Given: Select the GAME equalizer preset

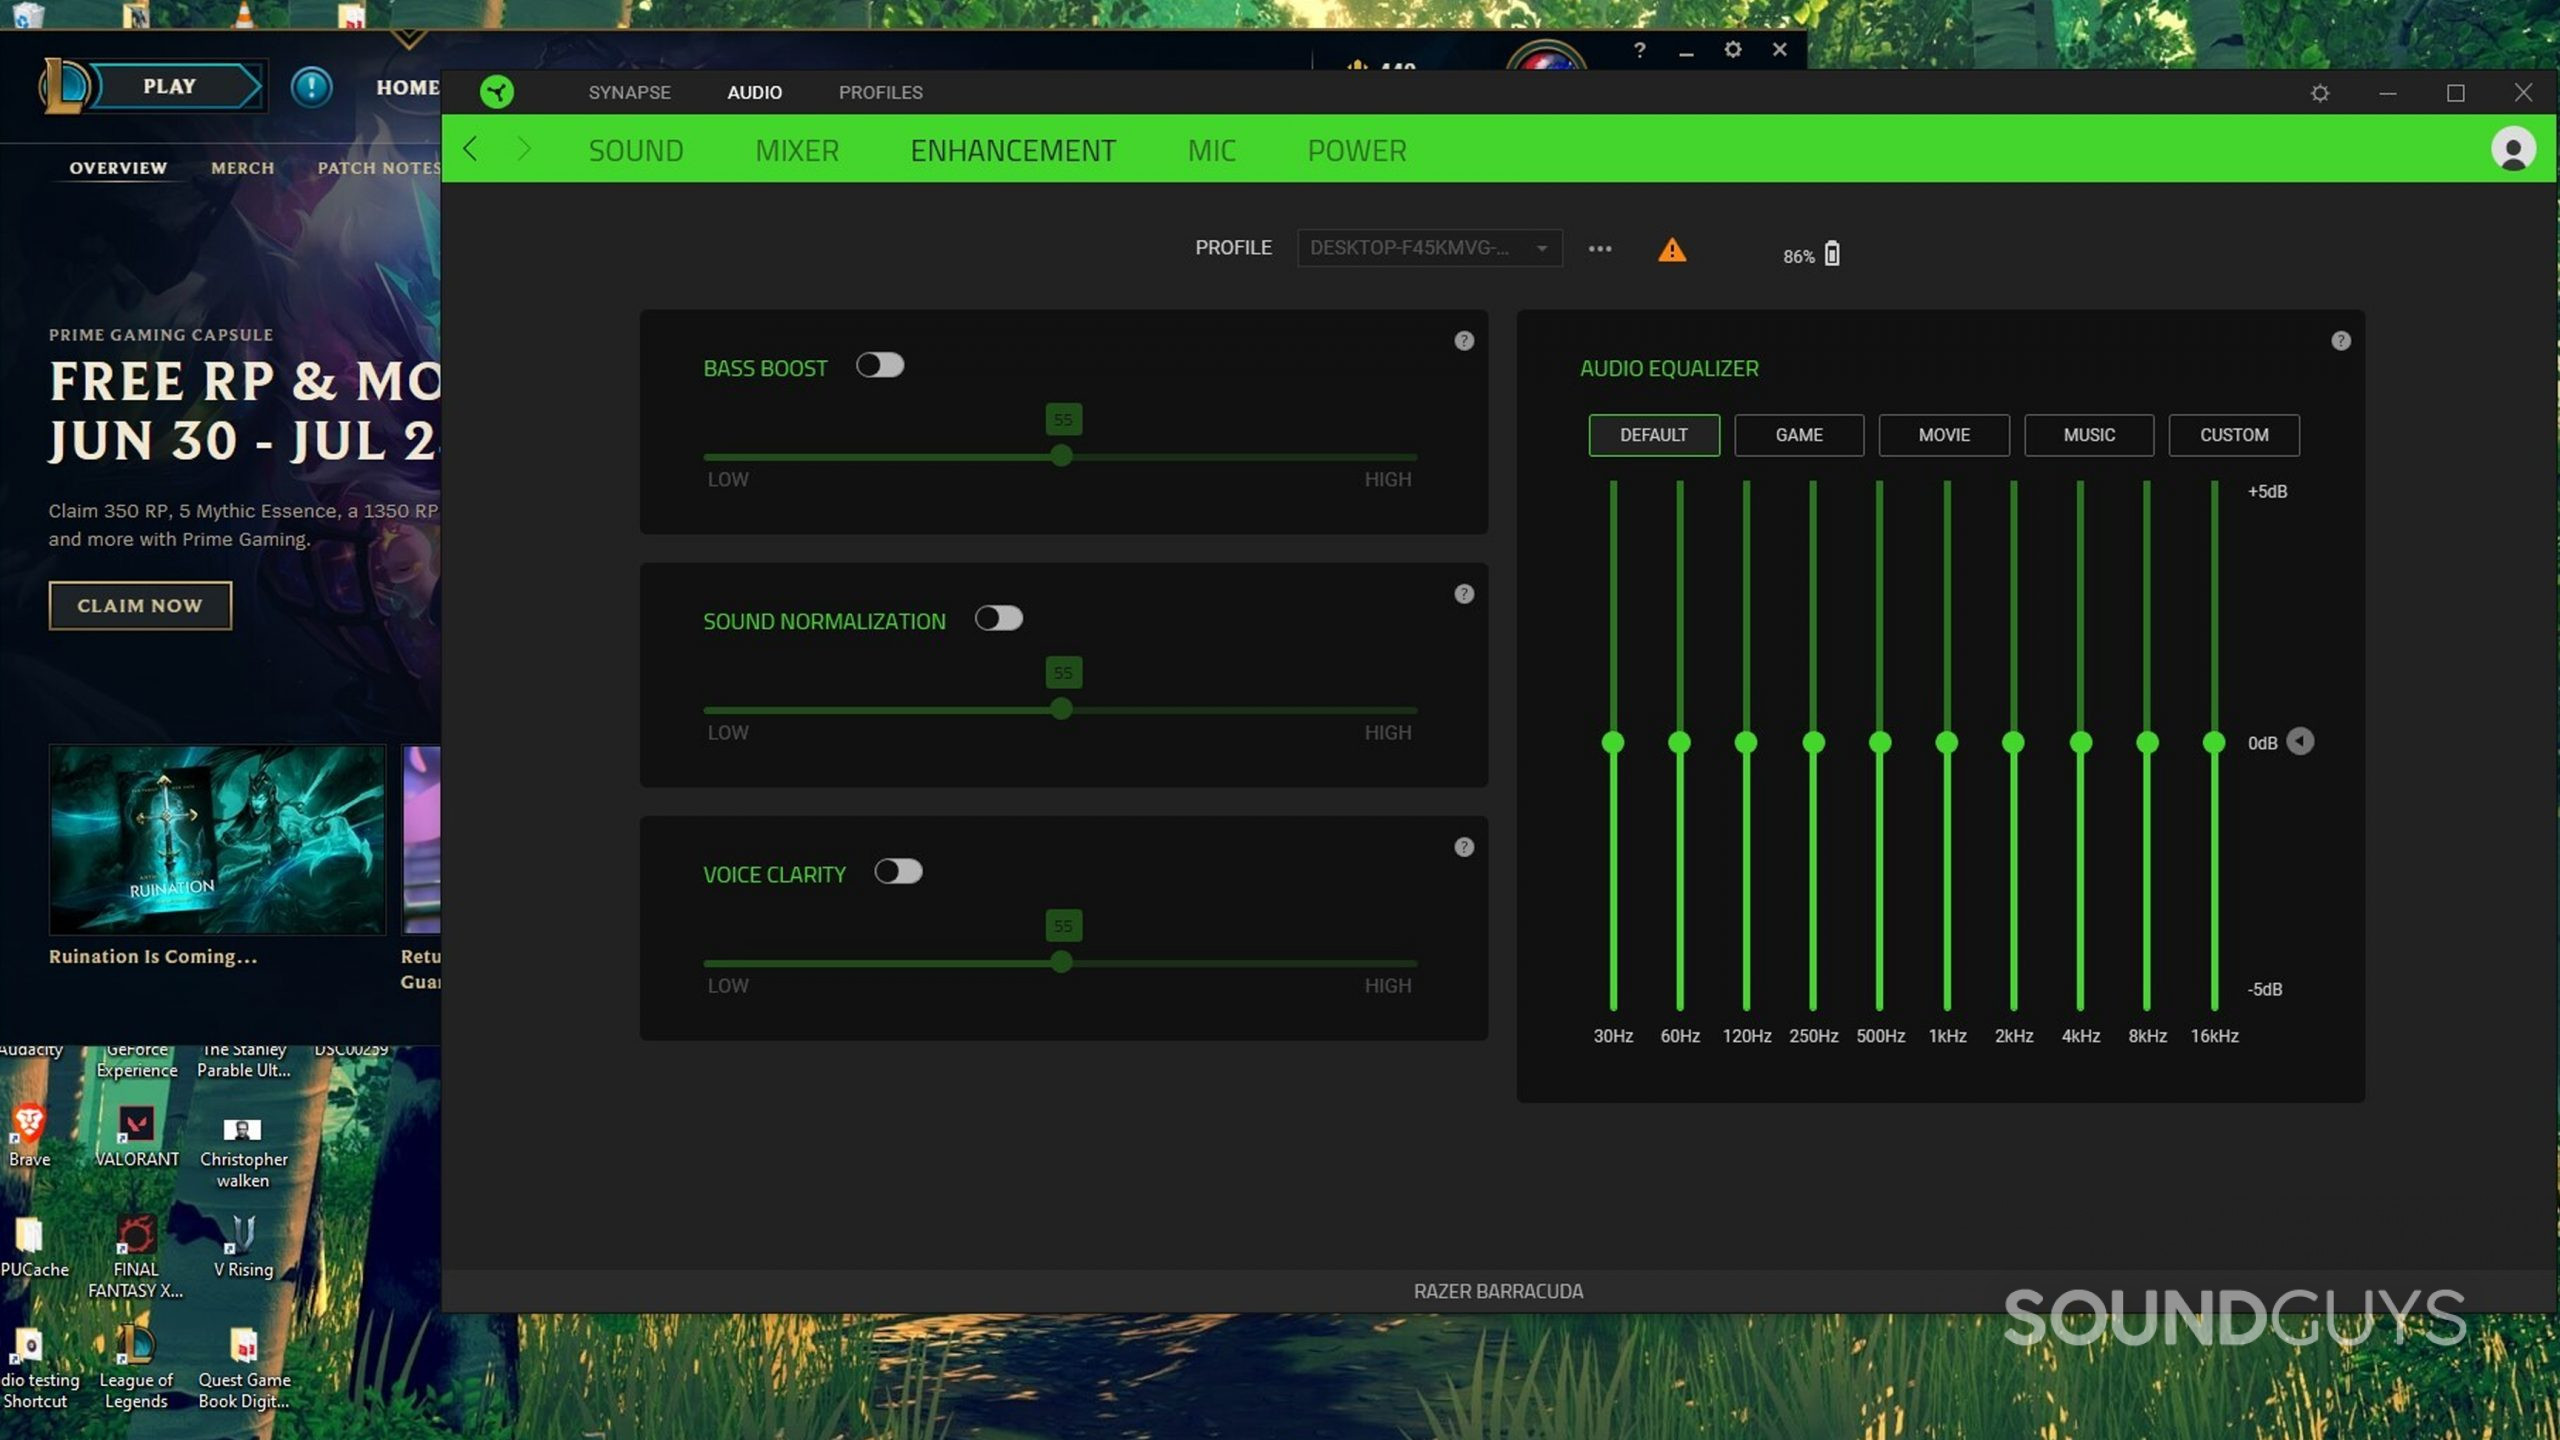Looking at the screenshot, I should [x=1799, y=434].
